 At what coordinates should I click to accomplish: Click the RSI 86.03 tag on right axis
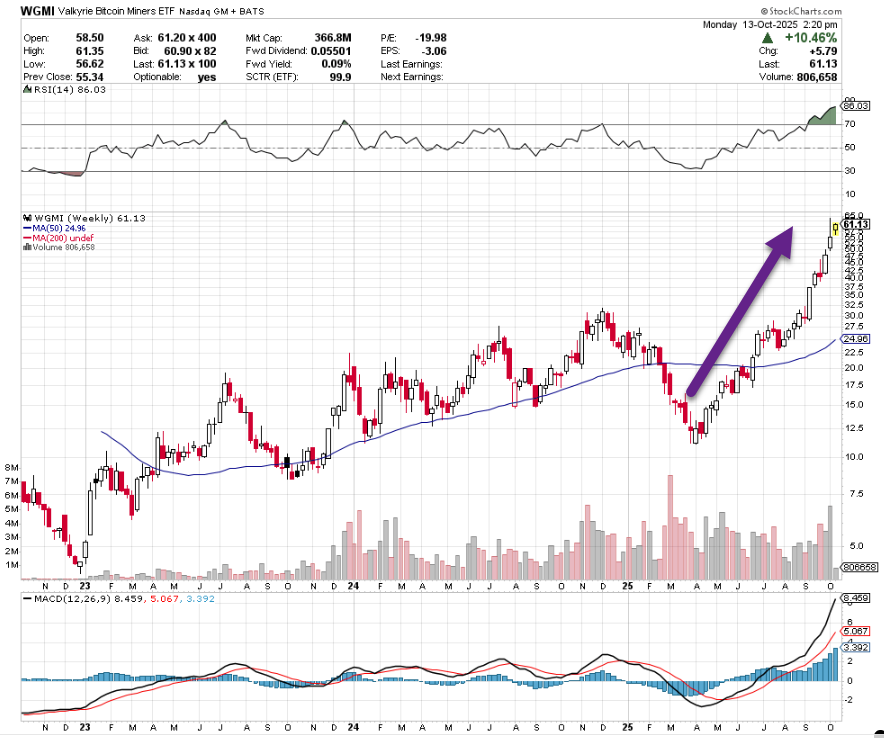tap(855, 106)
